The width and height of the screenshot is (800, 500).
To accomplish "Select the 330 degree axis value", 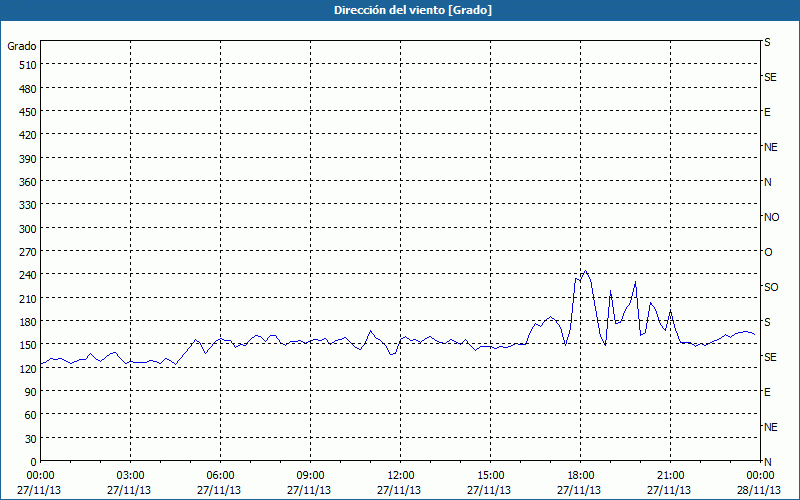I will [29, 205].
